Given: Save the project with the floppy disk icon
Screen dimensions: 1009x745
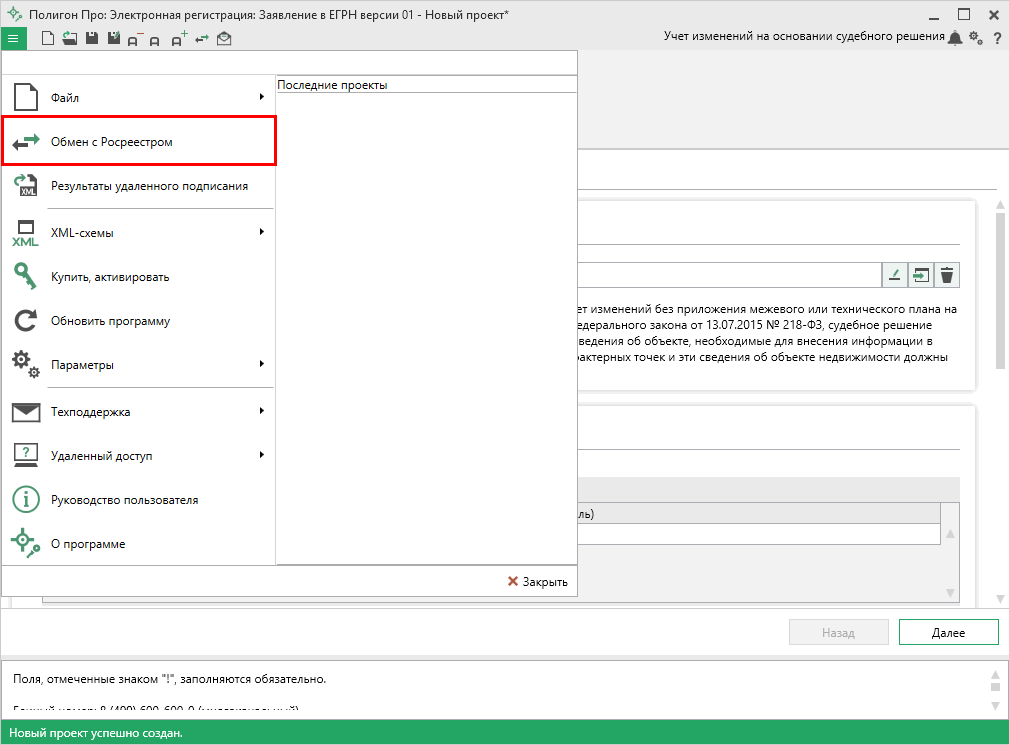Looking at the screenshot, I should pyautogui.click(x=92, y=39).
